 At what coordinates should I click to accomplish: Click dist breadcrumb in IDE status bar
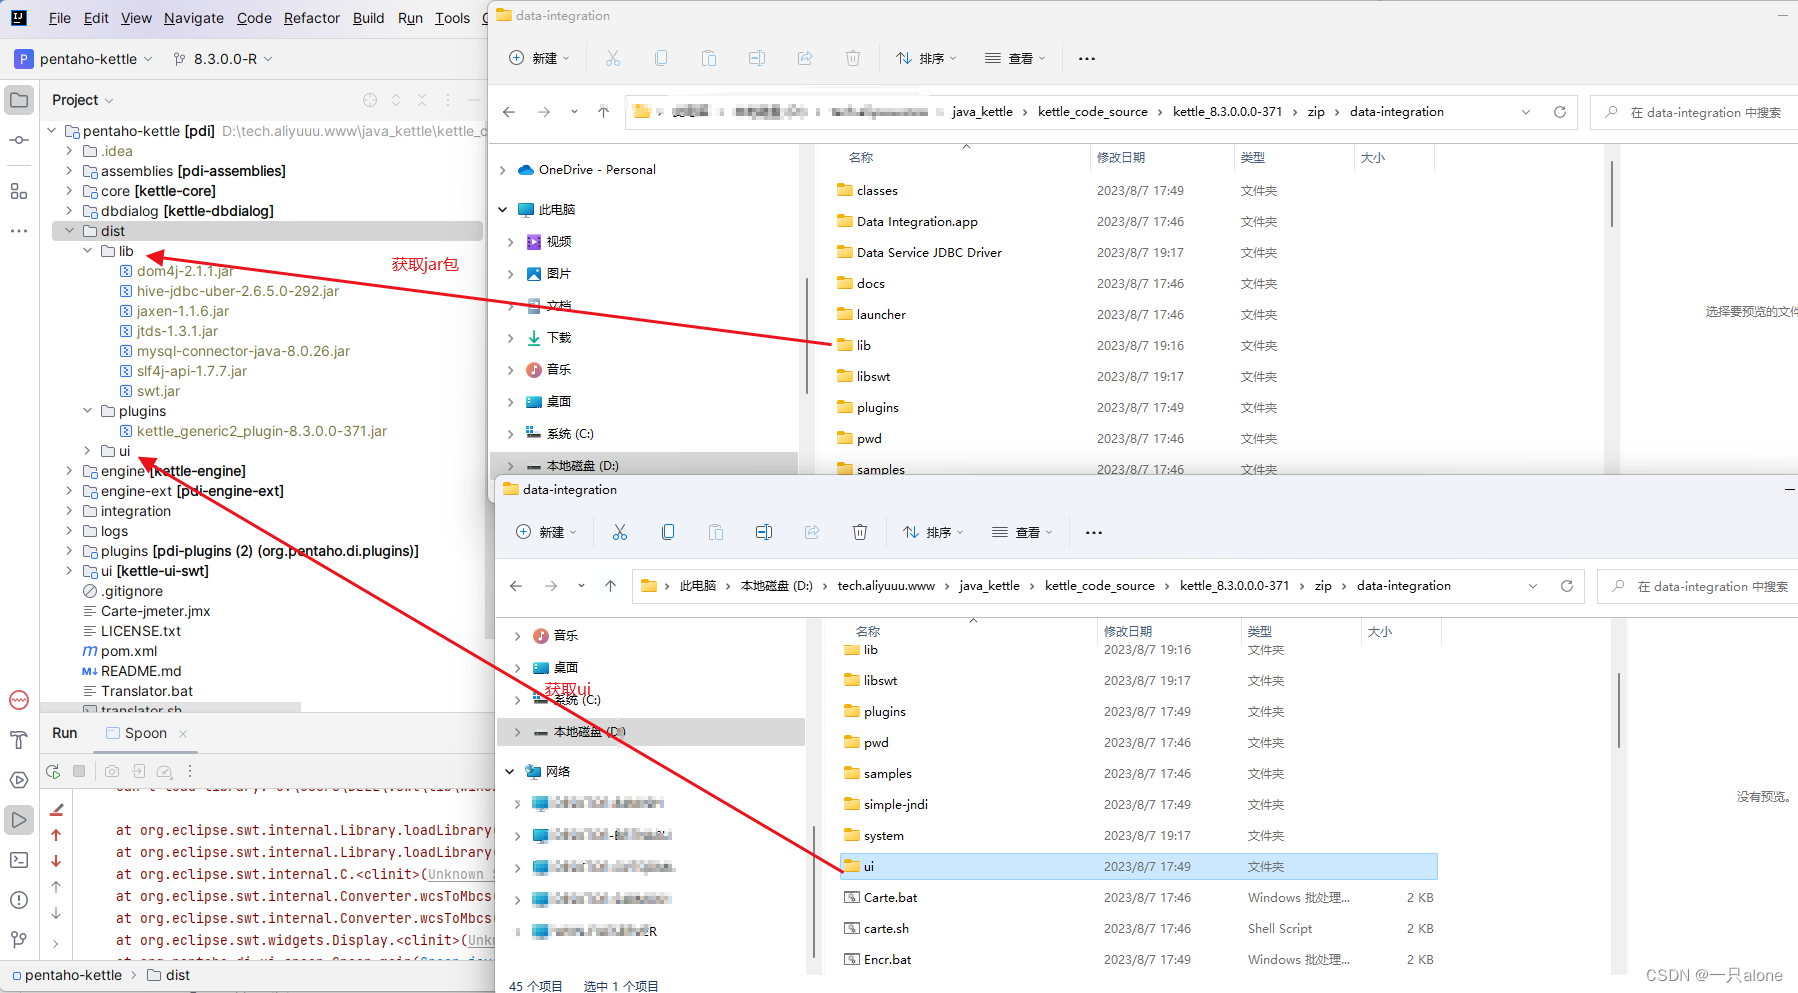[168, 975]
